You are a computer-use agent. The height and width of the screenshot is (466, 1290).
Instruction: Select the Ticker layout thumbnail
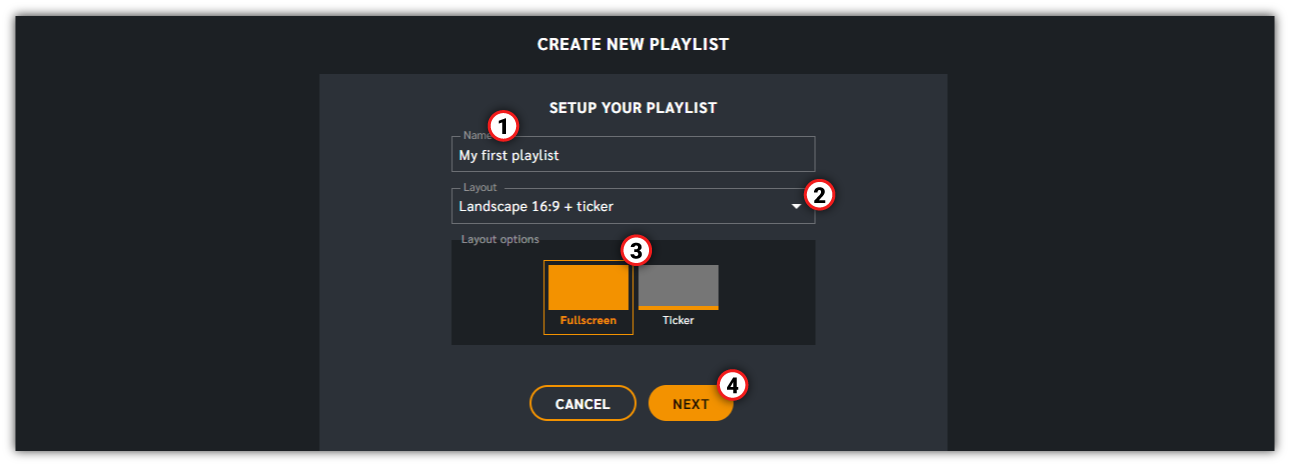[678, 287]
